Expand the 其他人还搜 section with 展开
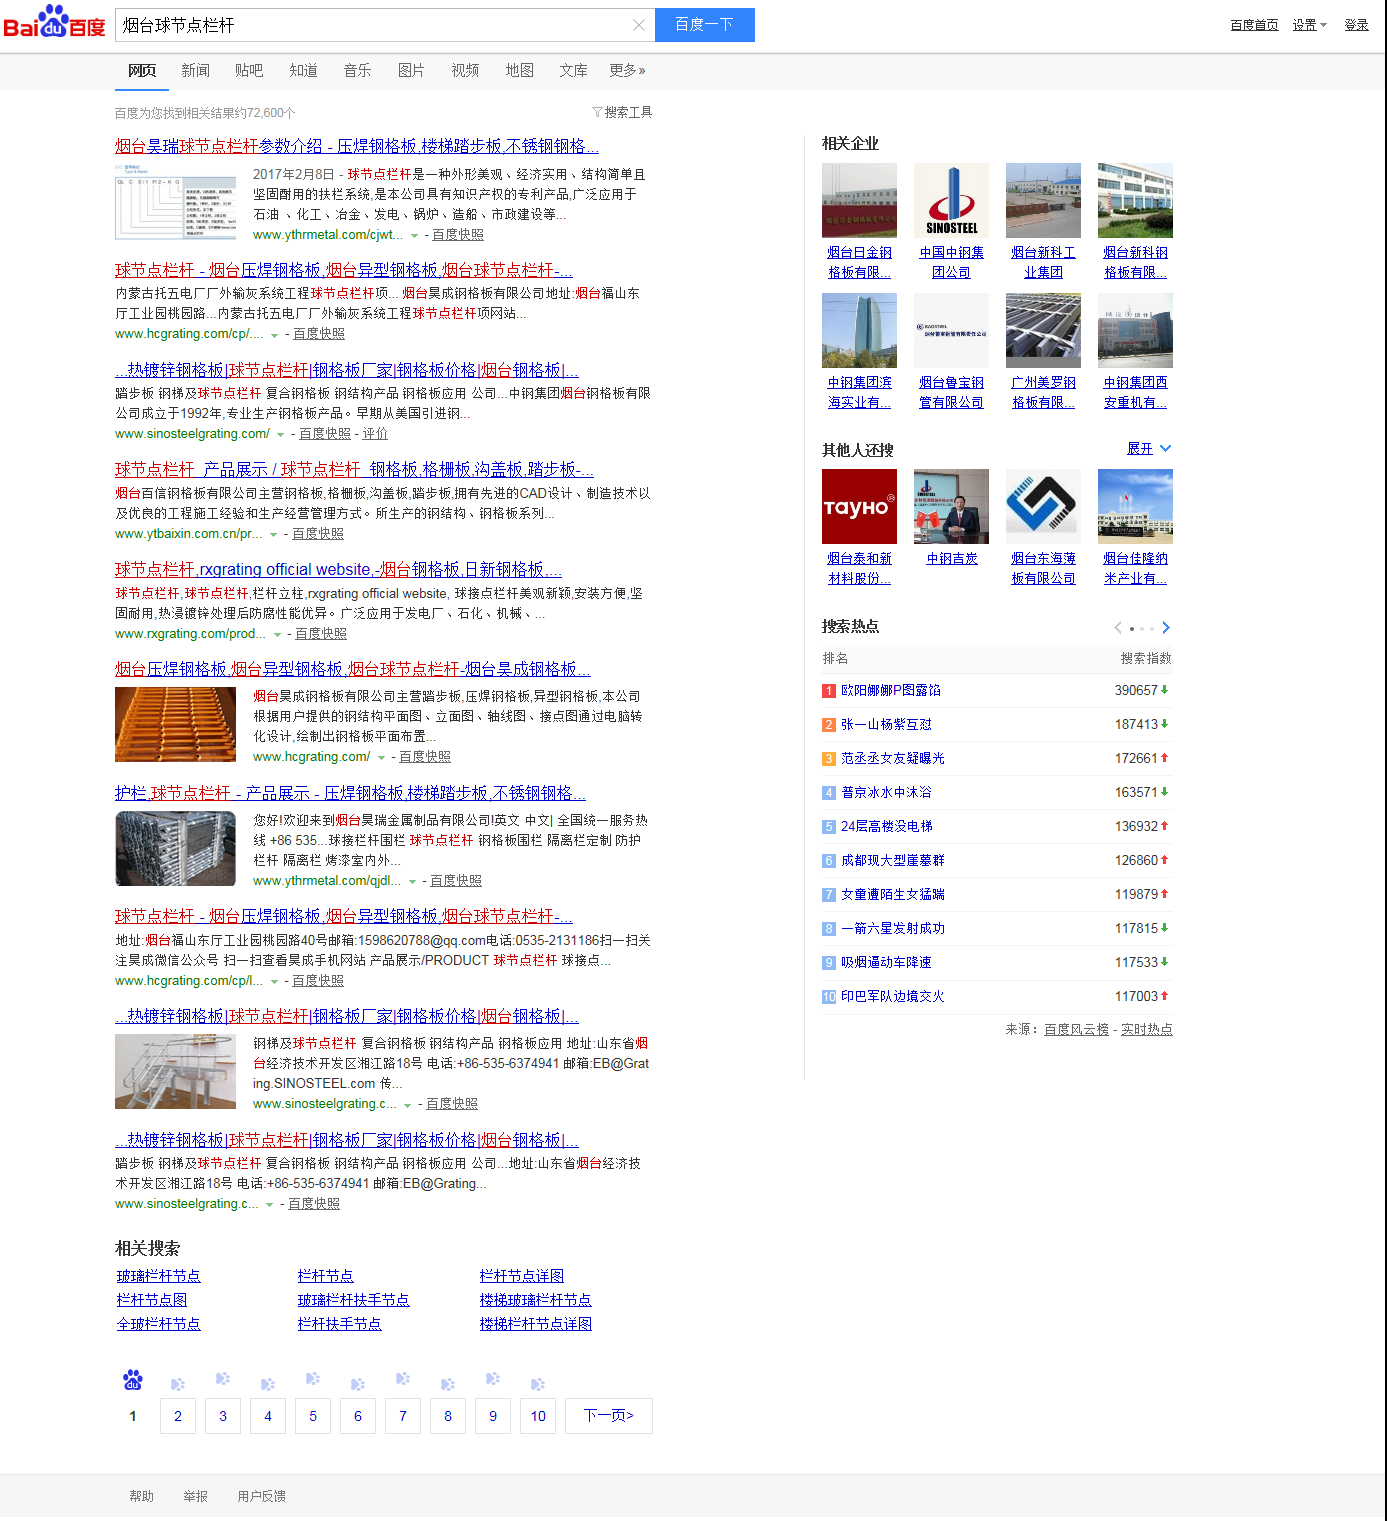The image size is (1387, 1521). click(1148, 449)
